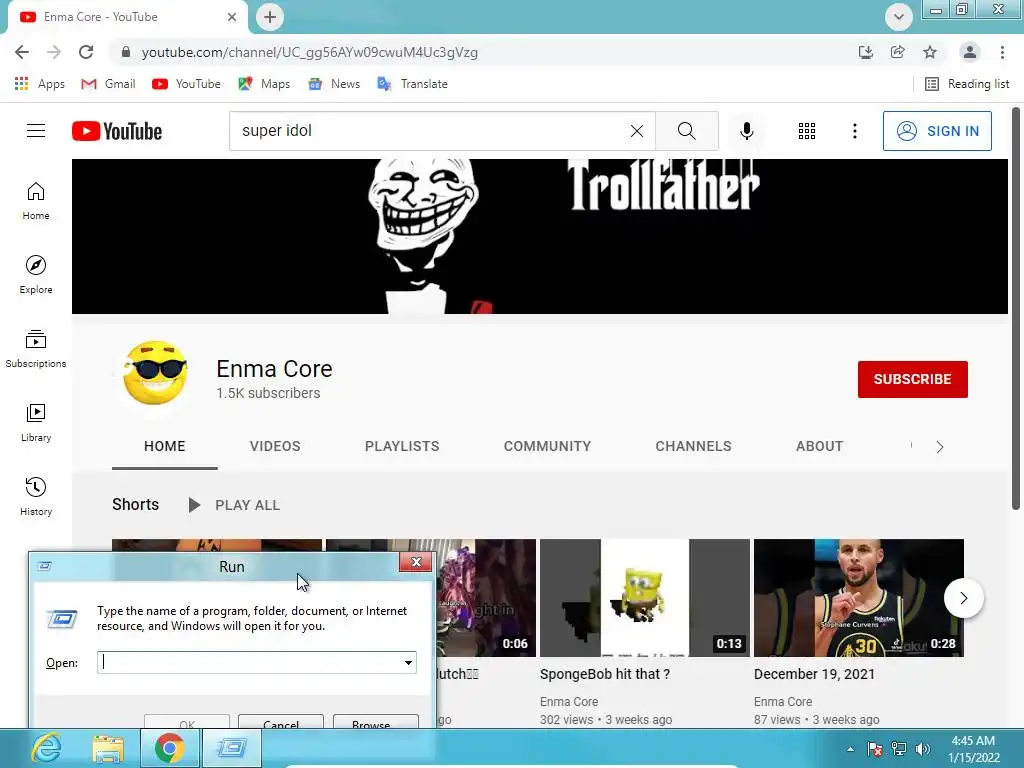Click the magnifier search button
The width and height of the screenshot is (1024, 768).
pos(686,131)
